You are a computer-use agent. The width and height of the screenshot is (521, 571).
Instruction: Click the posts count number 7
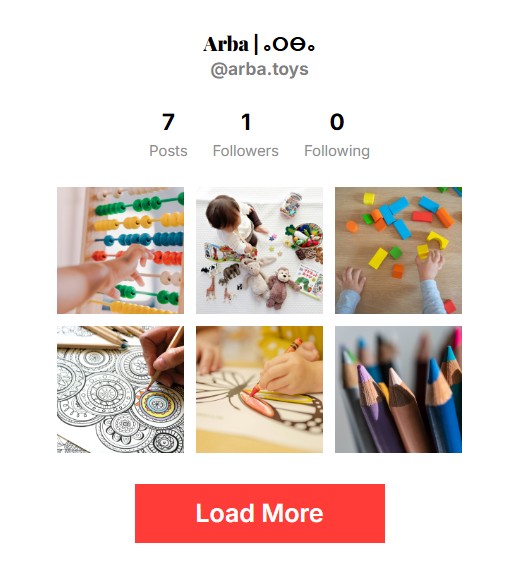pos(168,122)
